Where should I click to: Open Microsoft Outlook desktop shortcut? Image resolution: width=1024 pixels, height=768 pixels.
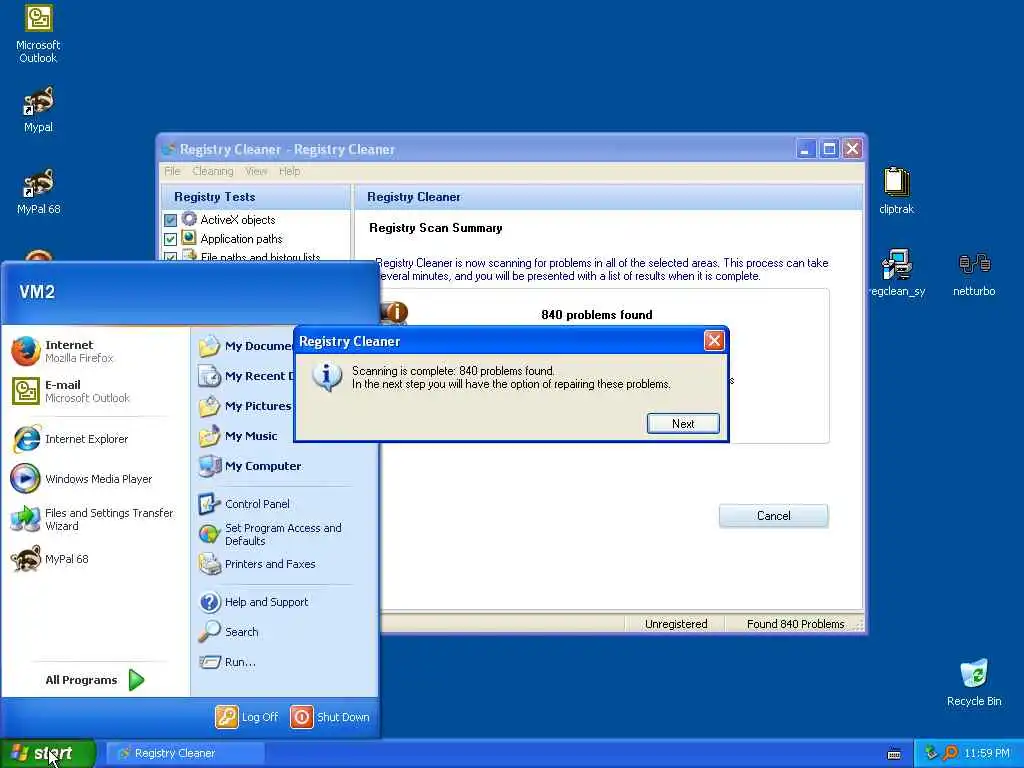click(x=39, y=34)
